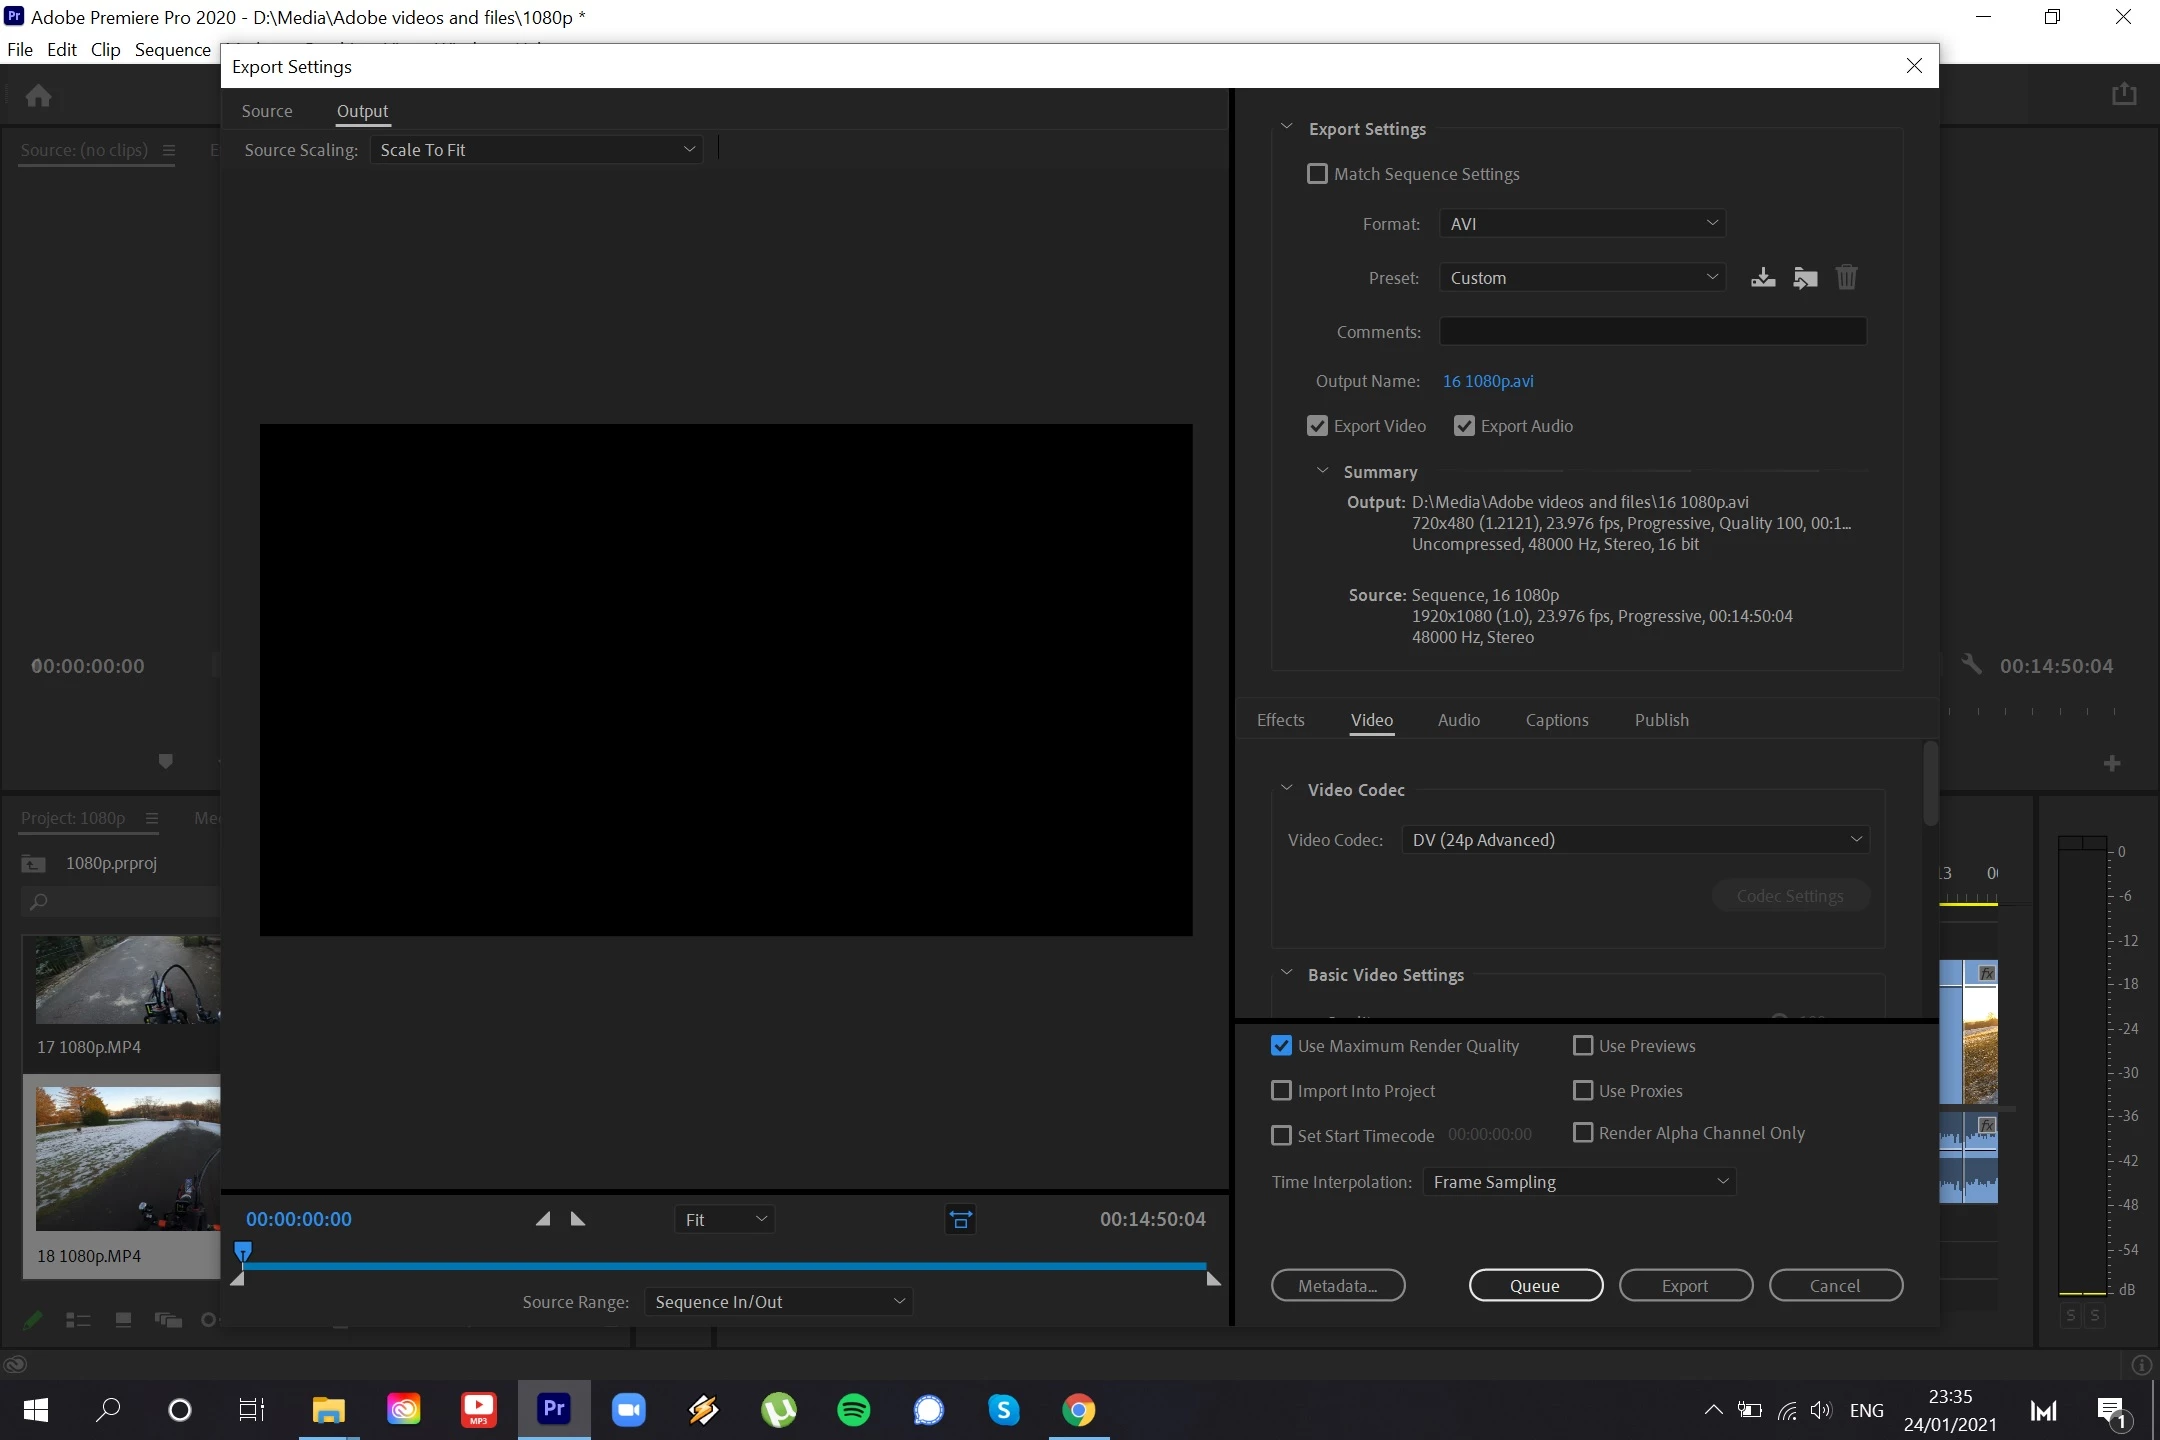The width and height of the screenshot is (2160, 1440).
Task: Switch to the Source tab
Action: pyautogui.click(x=267, y=111)
